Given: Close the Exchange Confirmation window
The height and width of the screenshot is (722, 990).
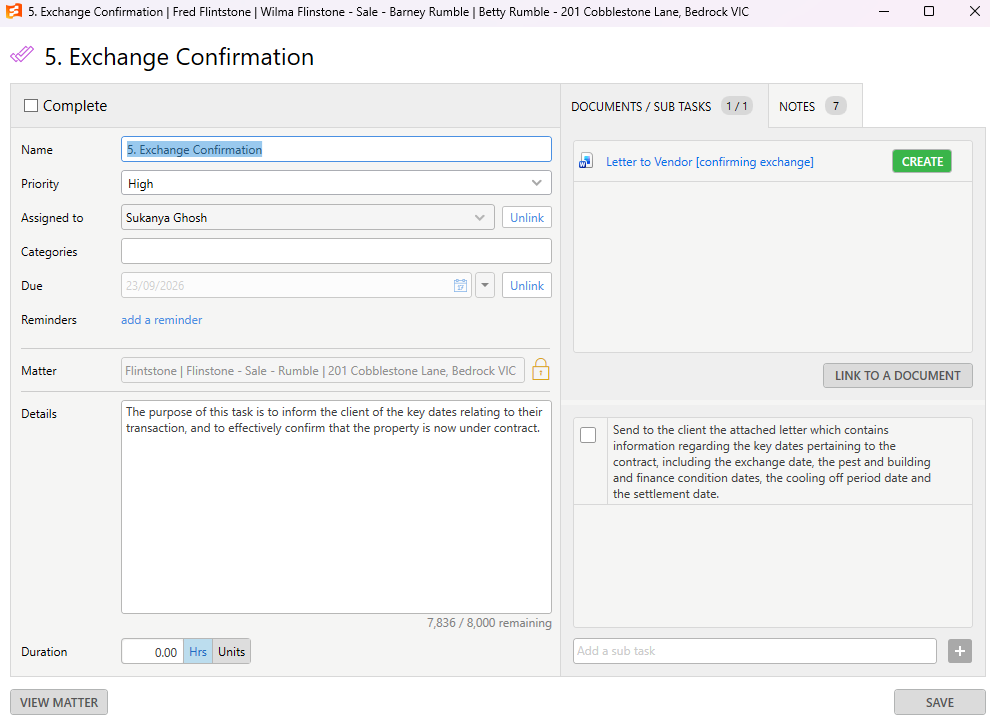Looking at the screenshot, I should pyautogui.click(x=974, y=11).
